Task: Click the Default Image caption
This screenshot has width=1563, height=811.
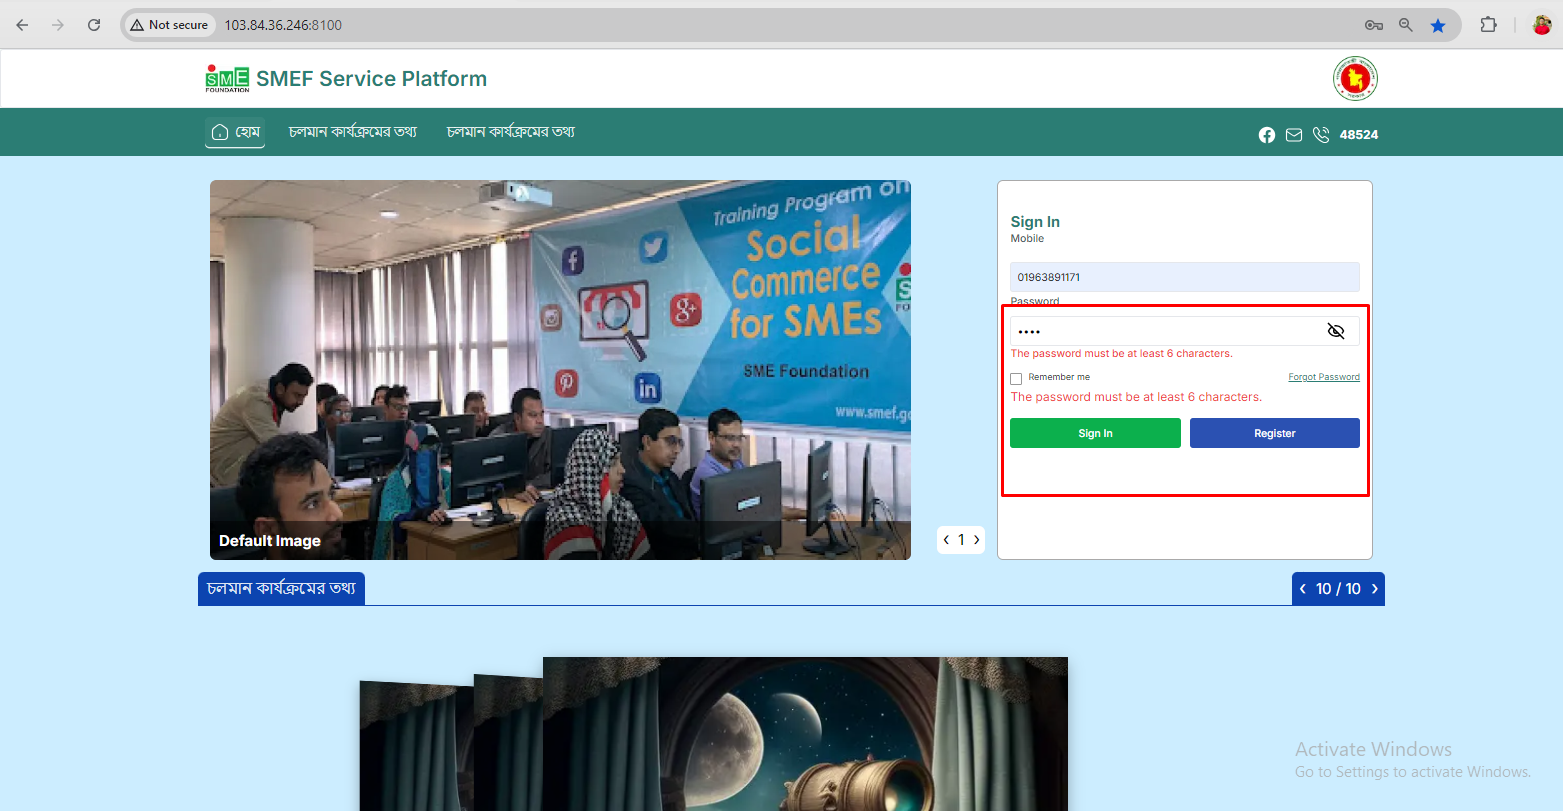Action: pos(270,541)
